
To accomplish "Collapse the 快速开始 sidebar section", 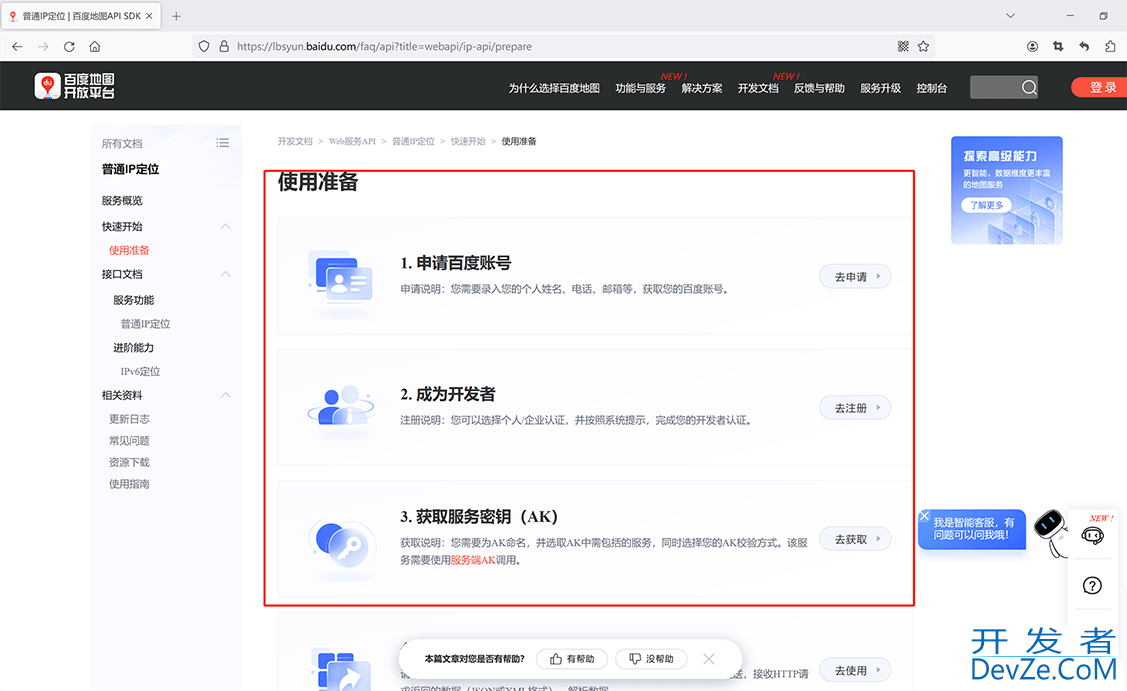I will coord(225,226).
